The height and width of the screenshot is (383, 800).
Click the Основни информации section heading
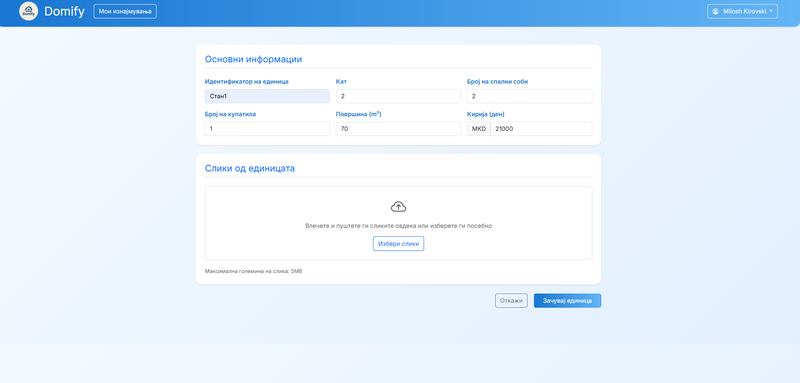(x=254, y=59)
